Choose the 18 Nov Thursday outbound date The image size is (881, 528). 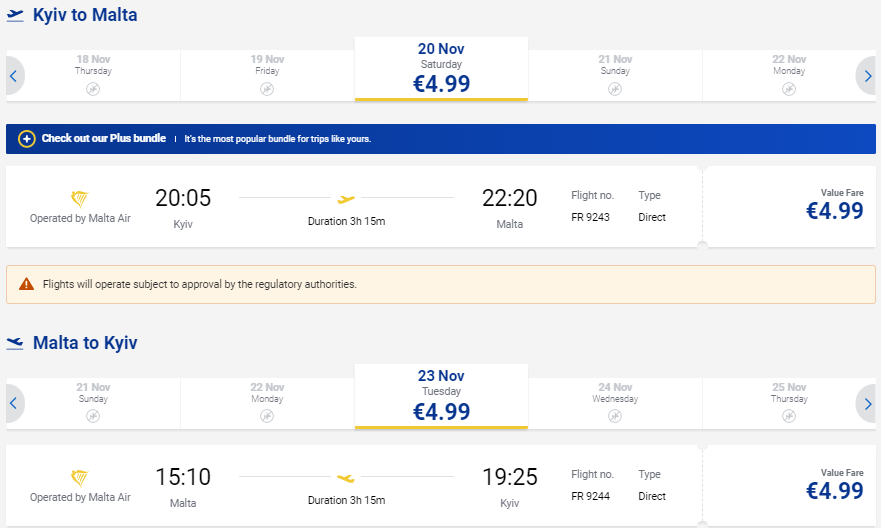93,76
